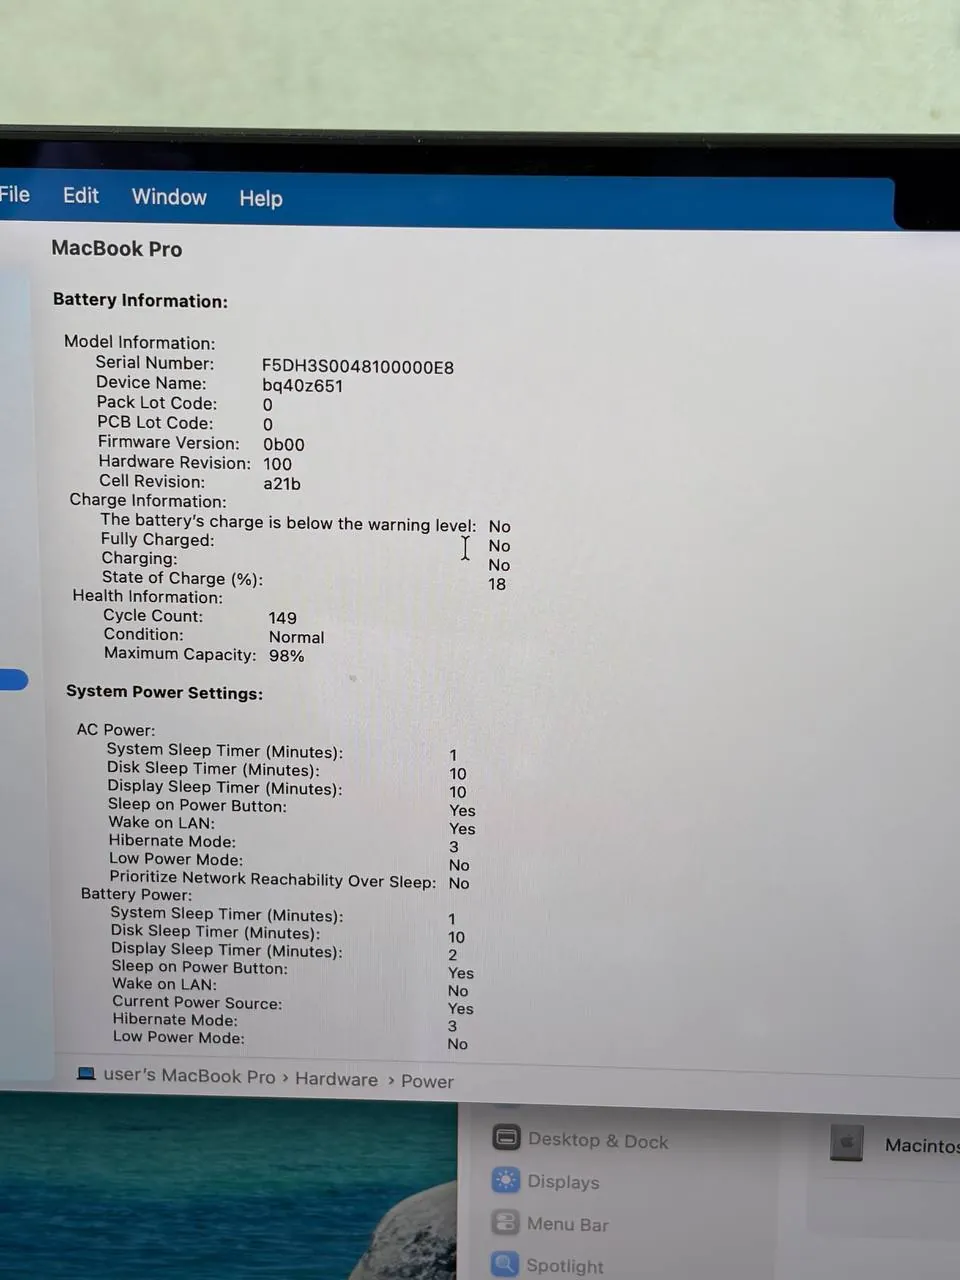
Task: Click the Model Information label
Action: coord(140,342)
